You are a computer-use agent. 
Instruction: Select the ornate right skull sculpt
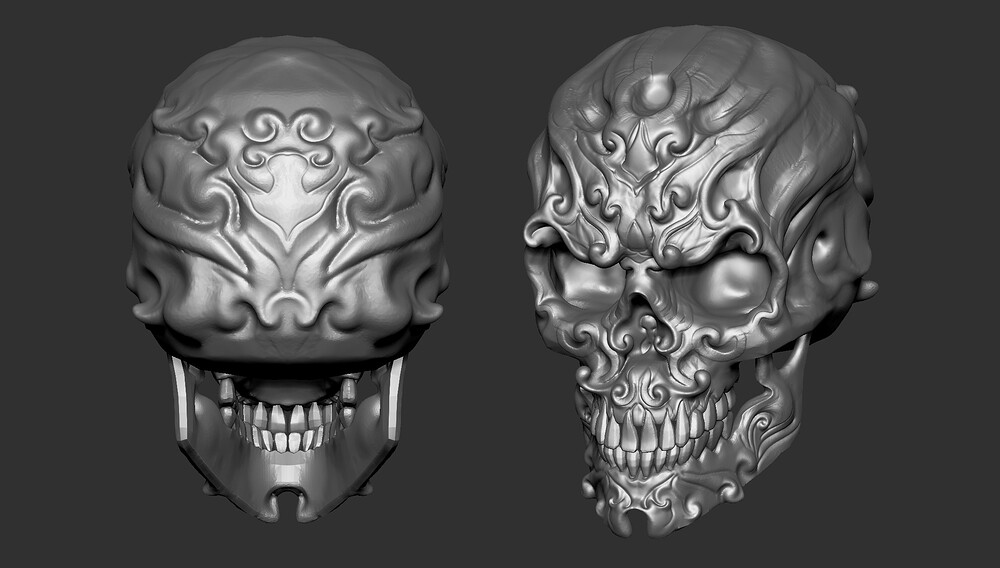click(x=700, y=280)
